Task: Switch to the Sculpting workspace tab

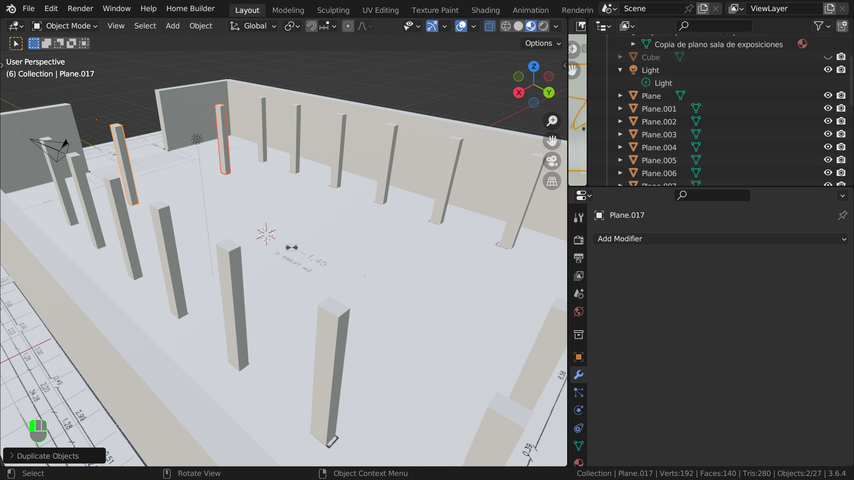Action: (x=333, y=10)
